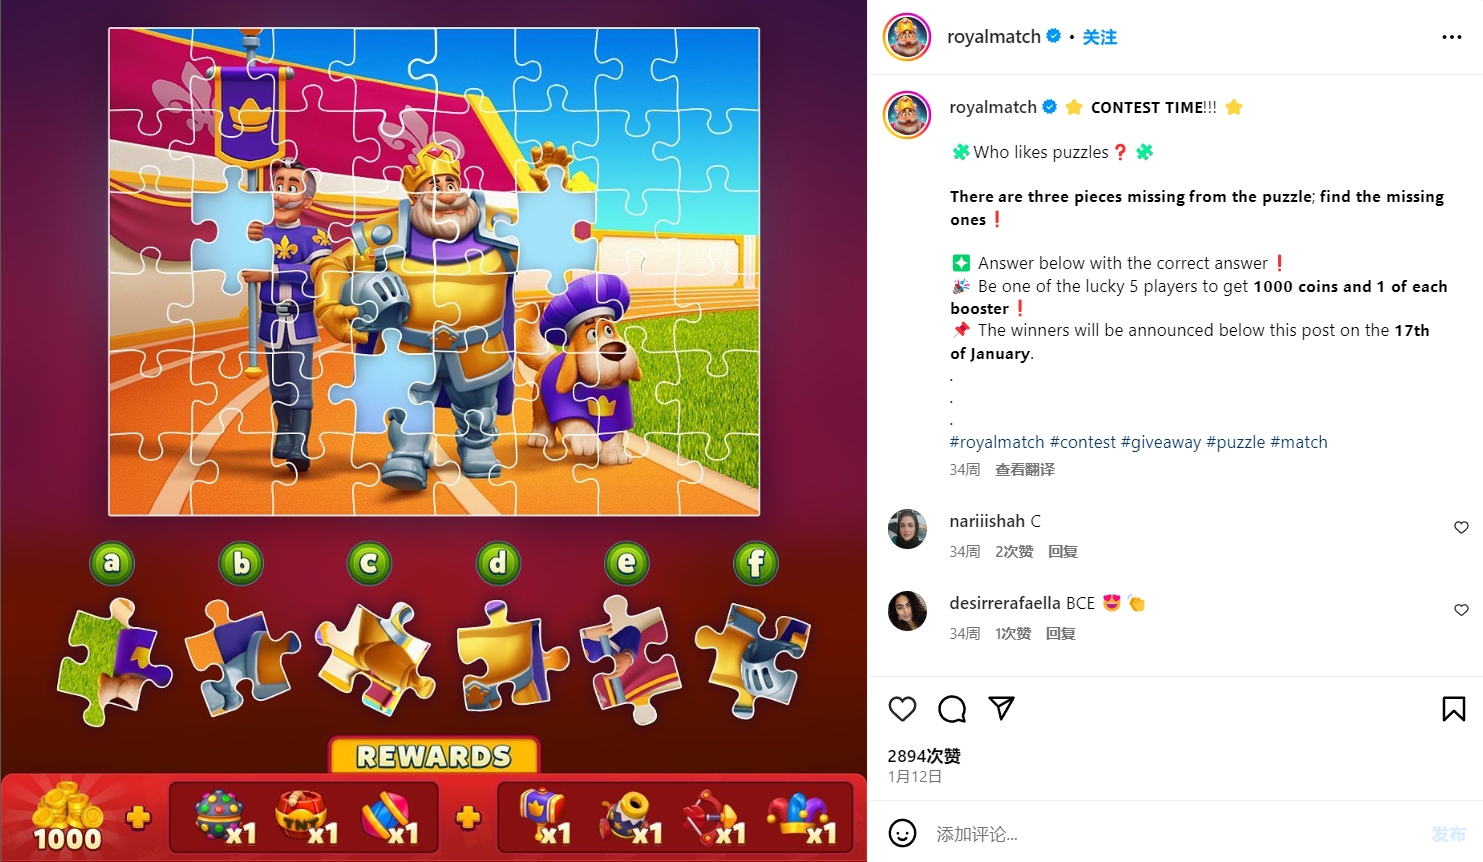Open the #giveaway hashtag

1161,442
